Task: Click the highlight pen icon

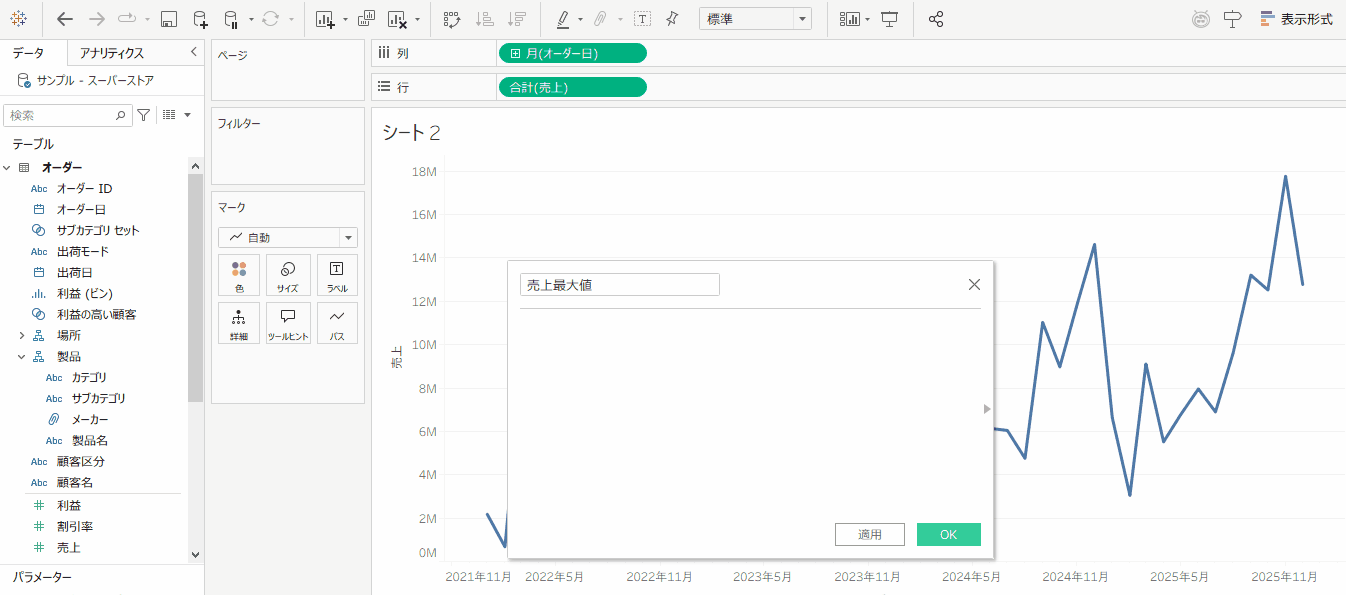Action: [563, 19]
